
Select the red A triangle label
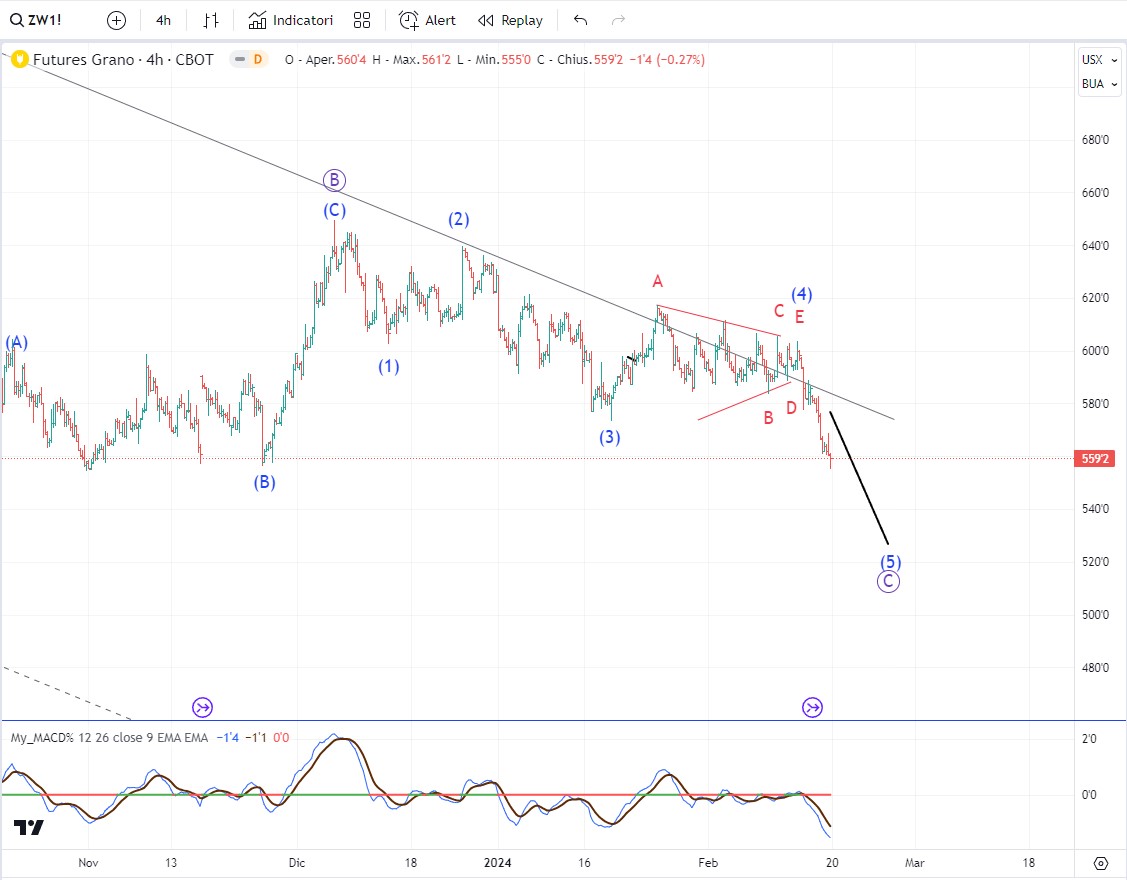coord(658,282)
